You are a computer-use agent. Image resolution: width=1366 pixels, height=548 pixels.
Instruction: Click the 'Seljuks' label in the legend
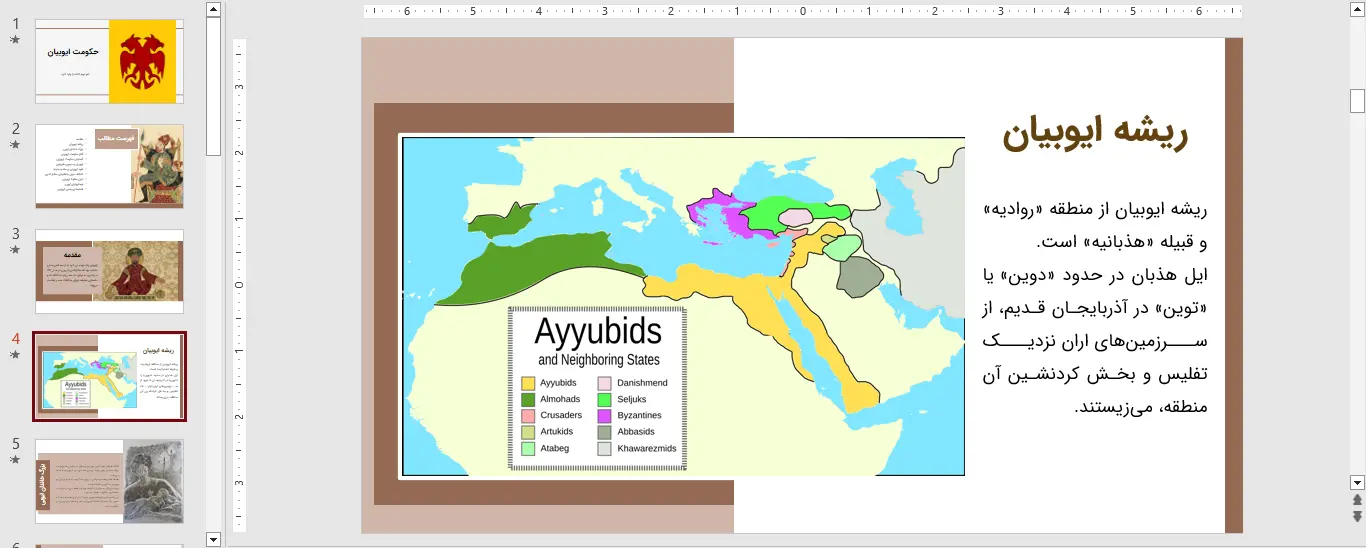click(632, 399)
